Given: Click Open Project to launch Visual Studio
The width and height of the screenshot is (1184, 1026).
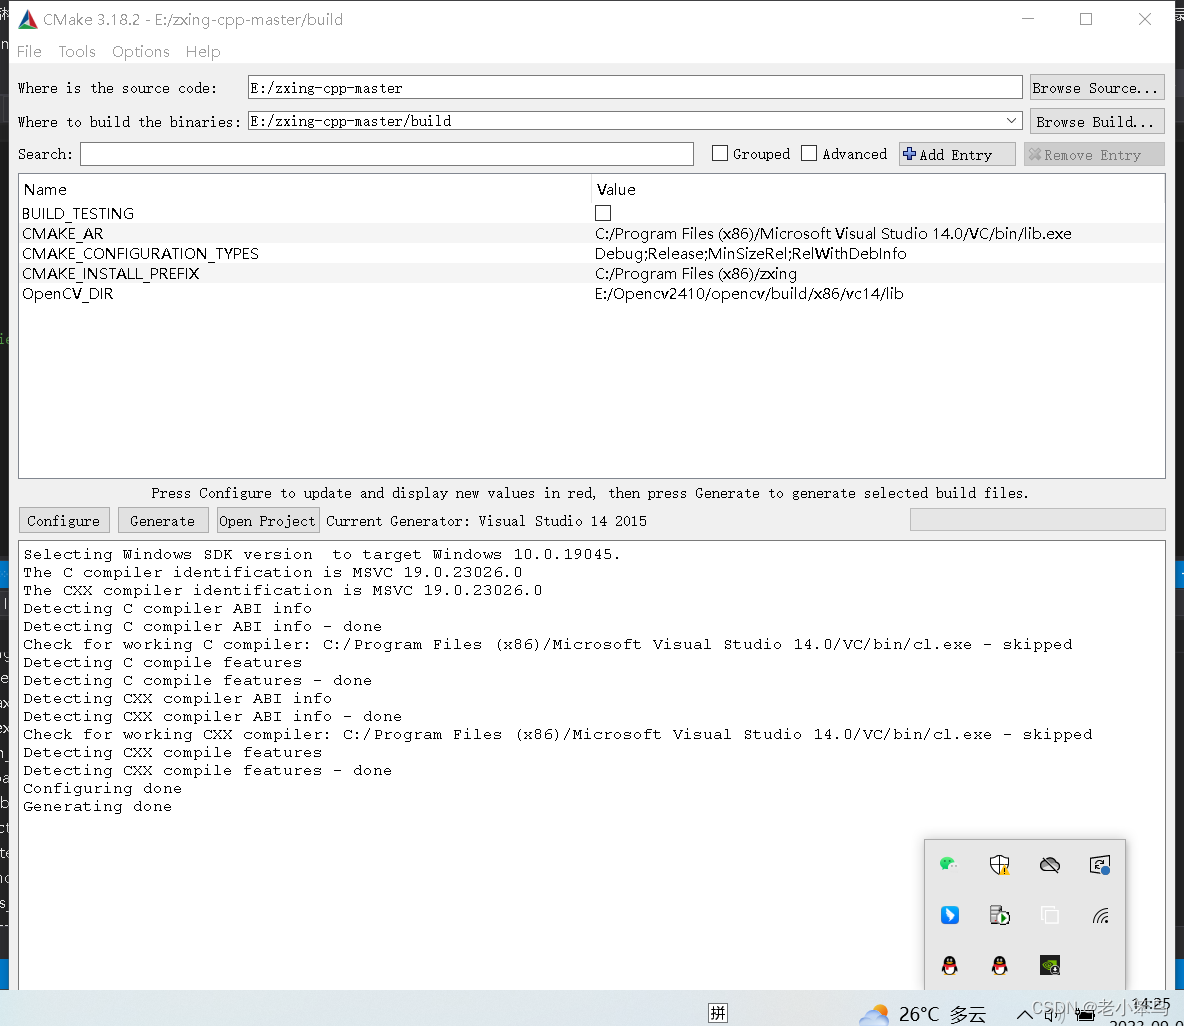Looking at the screenshot, I should 267,520.
